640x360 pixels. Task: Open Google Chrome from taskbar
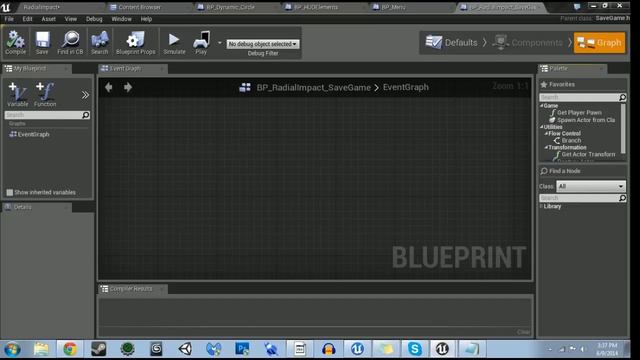70,349
